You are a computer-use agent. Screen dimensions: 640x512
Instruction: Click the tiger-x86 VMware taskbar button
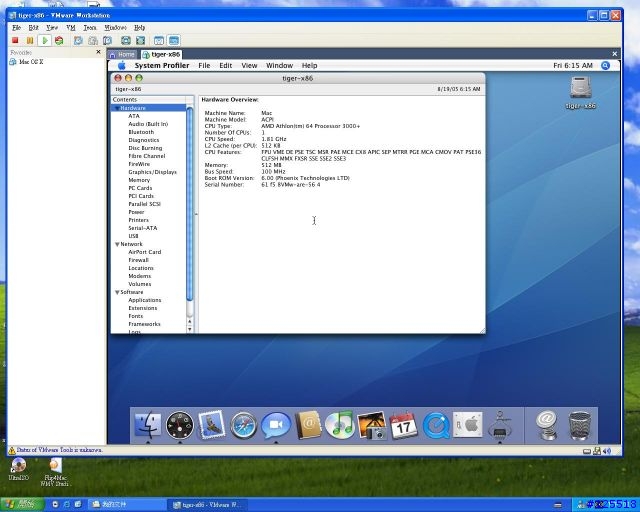(206, 505)
